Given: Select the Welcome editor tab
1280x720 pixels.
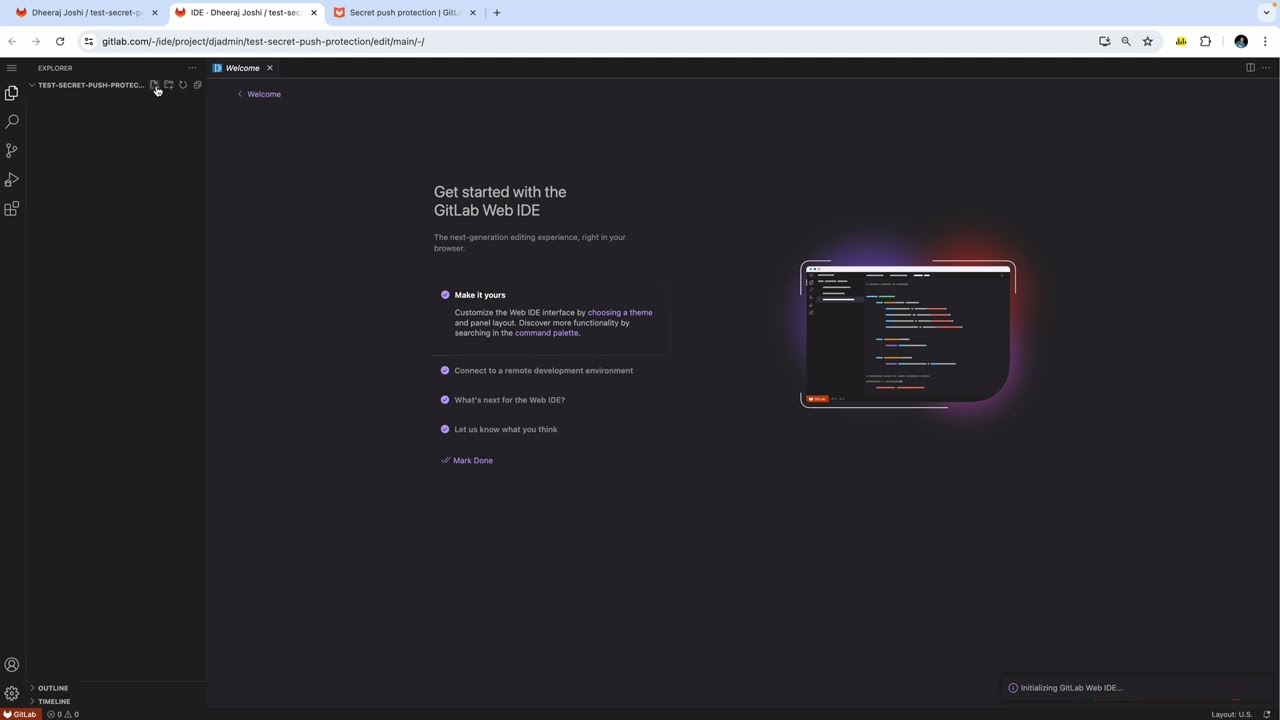Looking at the screenshot, I should pyautogui.click(x=243, y=68).
